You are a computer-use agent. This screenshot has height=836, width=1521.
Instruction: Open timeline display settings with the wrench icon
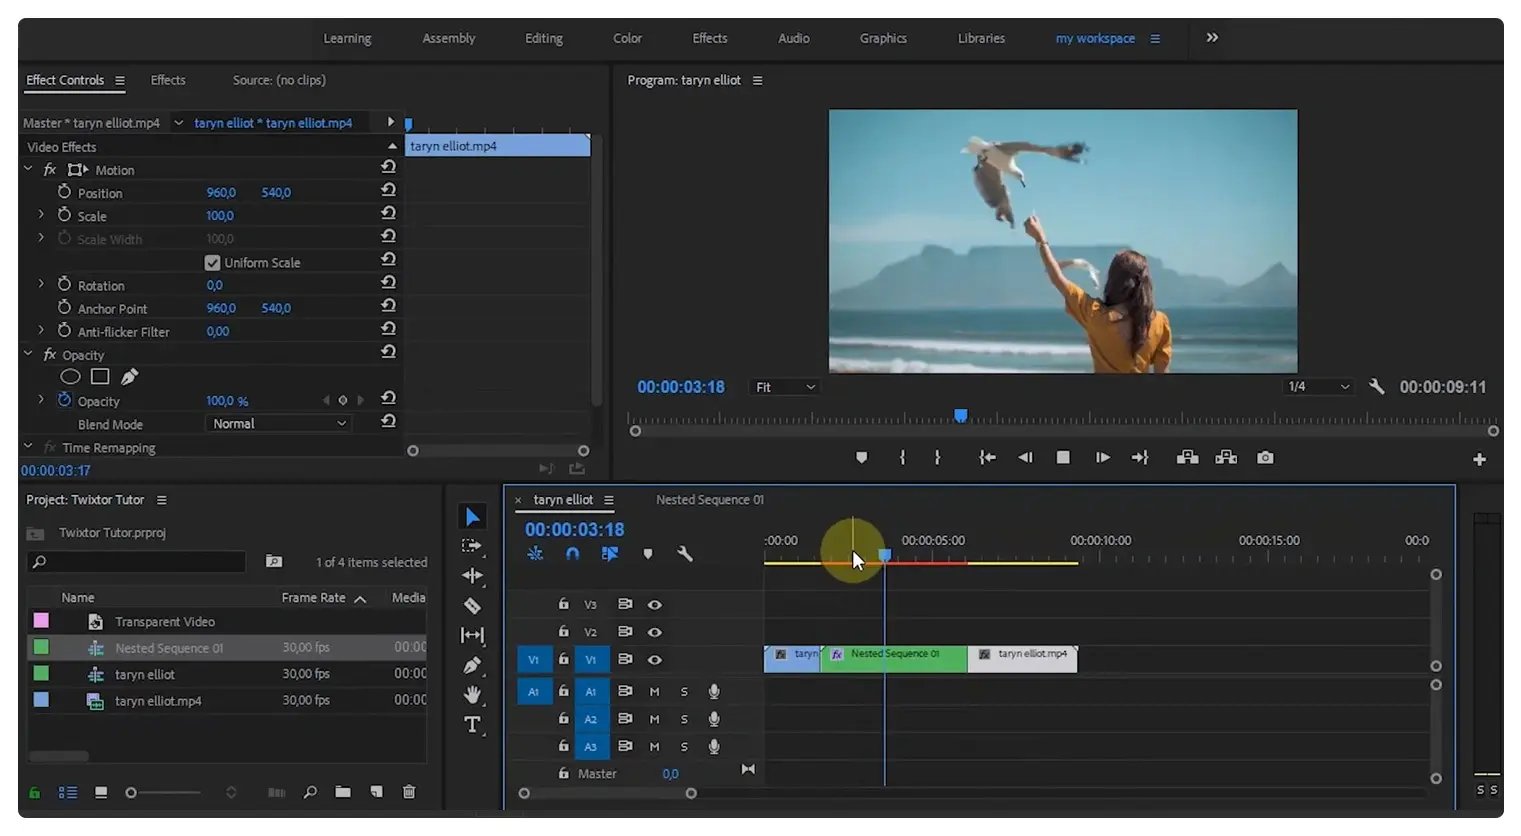click(x=686, y=553)
